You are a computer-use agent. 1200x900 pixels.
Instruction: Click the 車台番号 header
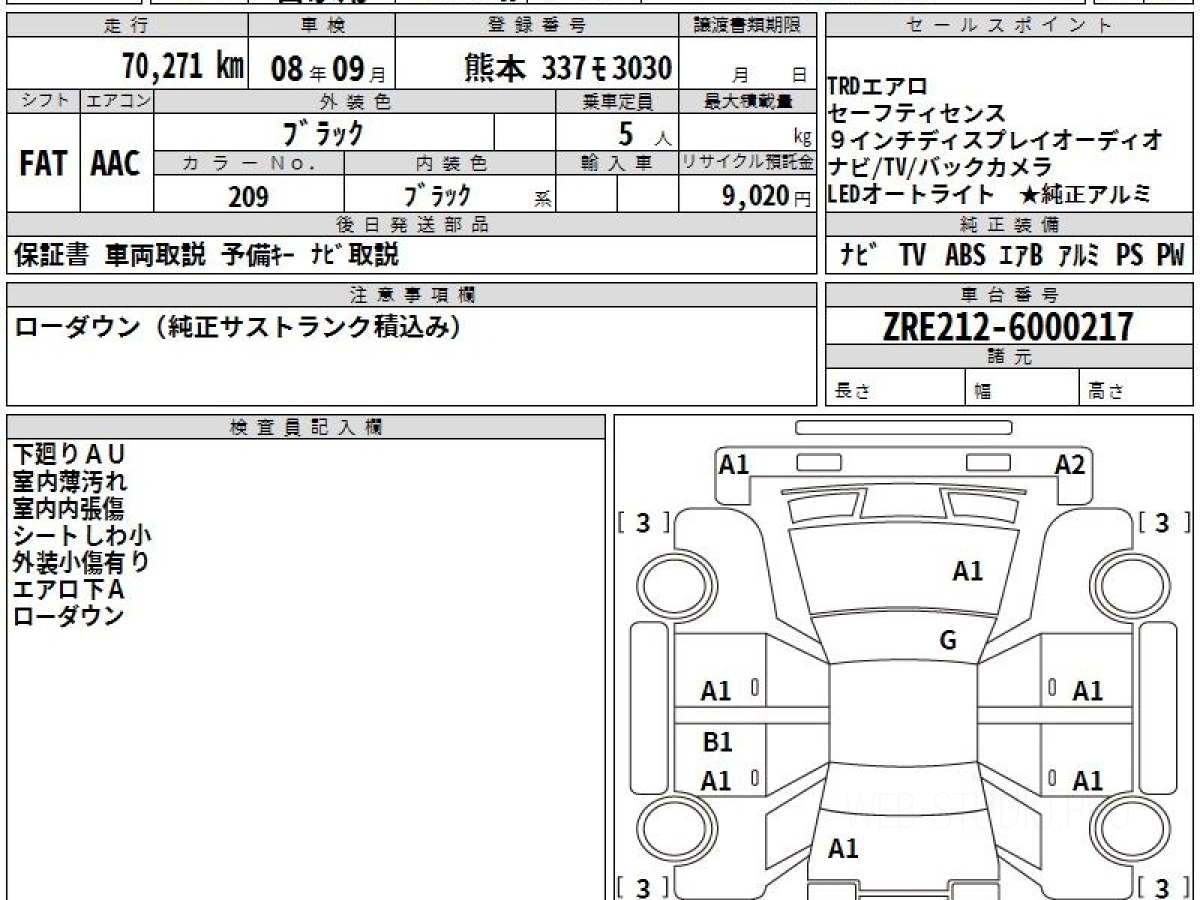[x=1009, y=294]
